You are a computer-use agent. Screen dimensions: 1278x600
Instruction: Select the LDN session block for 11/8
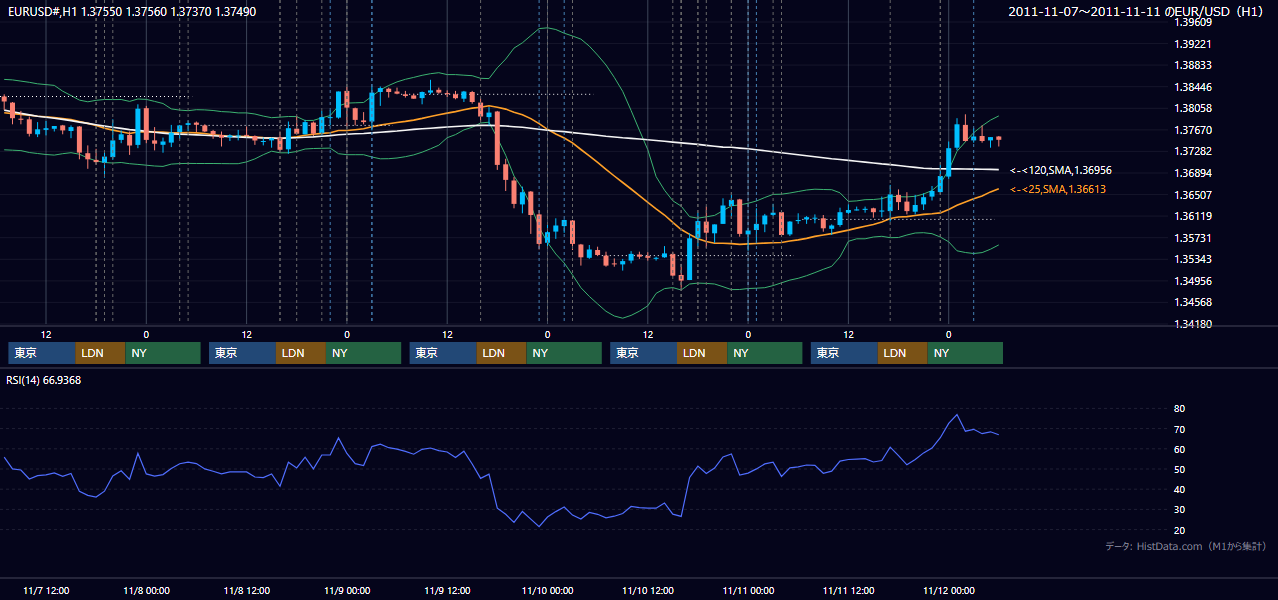(302, 353)
